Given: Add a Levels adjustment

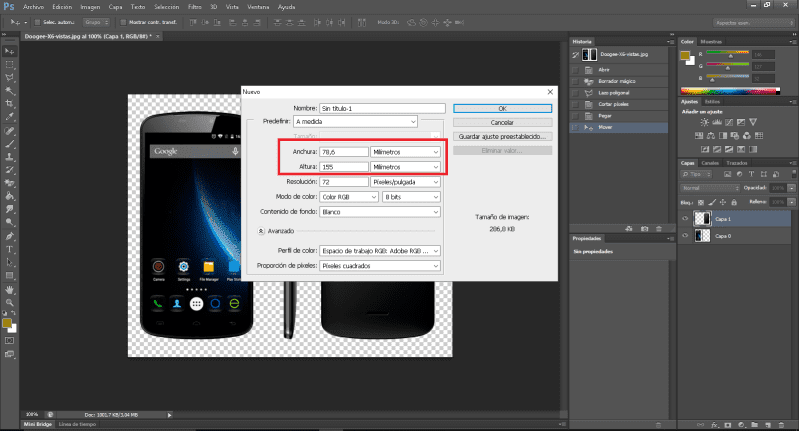Looking at the screenshot, I should 716,122.
